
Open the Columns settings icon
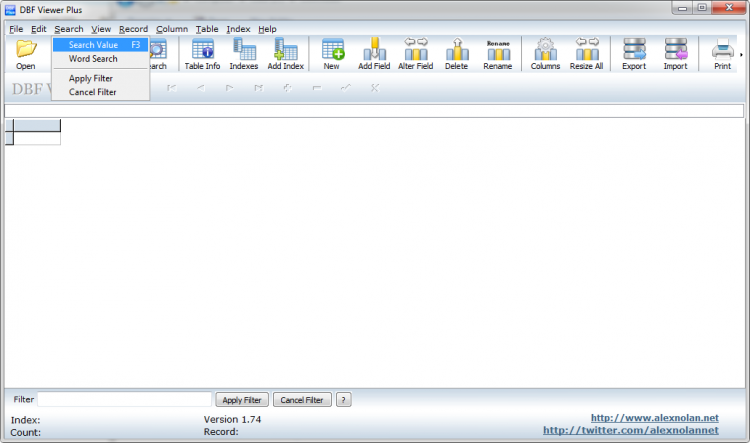[545, 54]
